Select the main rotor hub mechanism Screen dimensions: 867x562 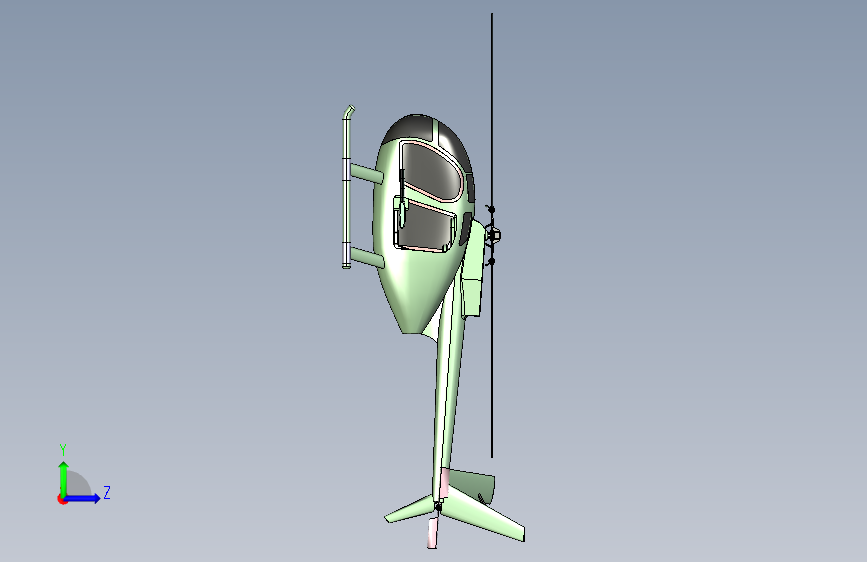[x=493, y=235]
